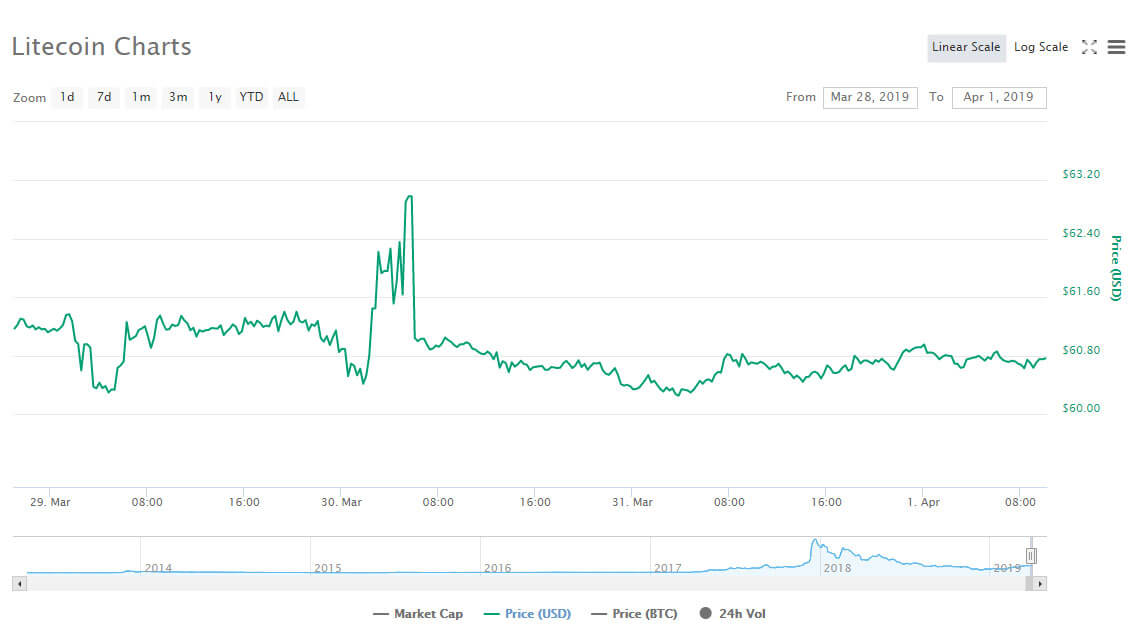
Task: Switch to Log Scale
Action: pos(1041,48)
